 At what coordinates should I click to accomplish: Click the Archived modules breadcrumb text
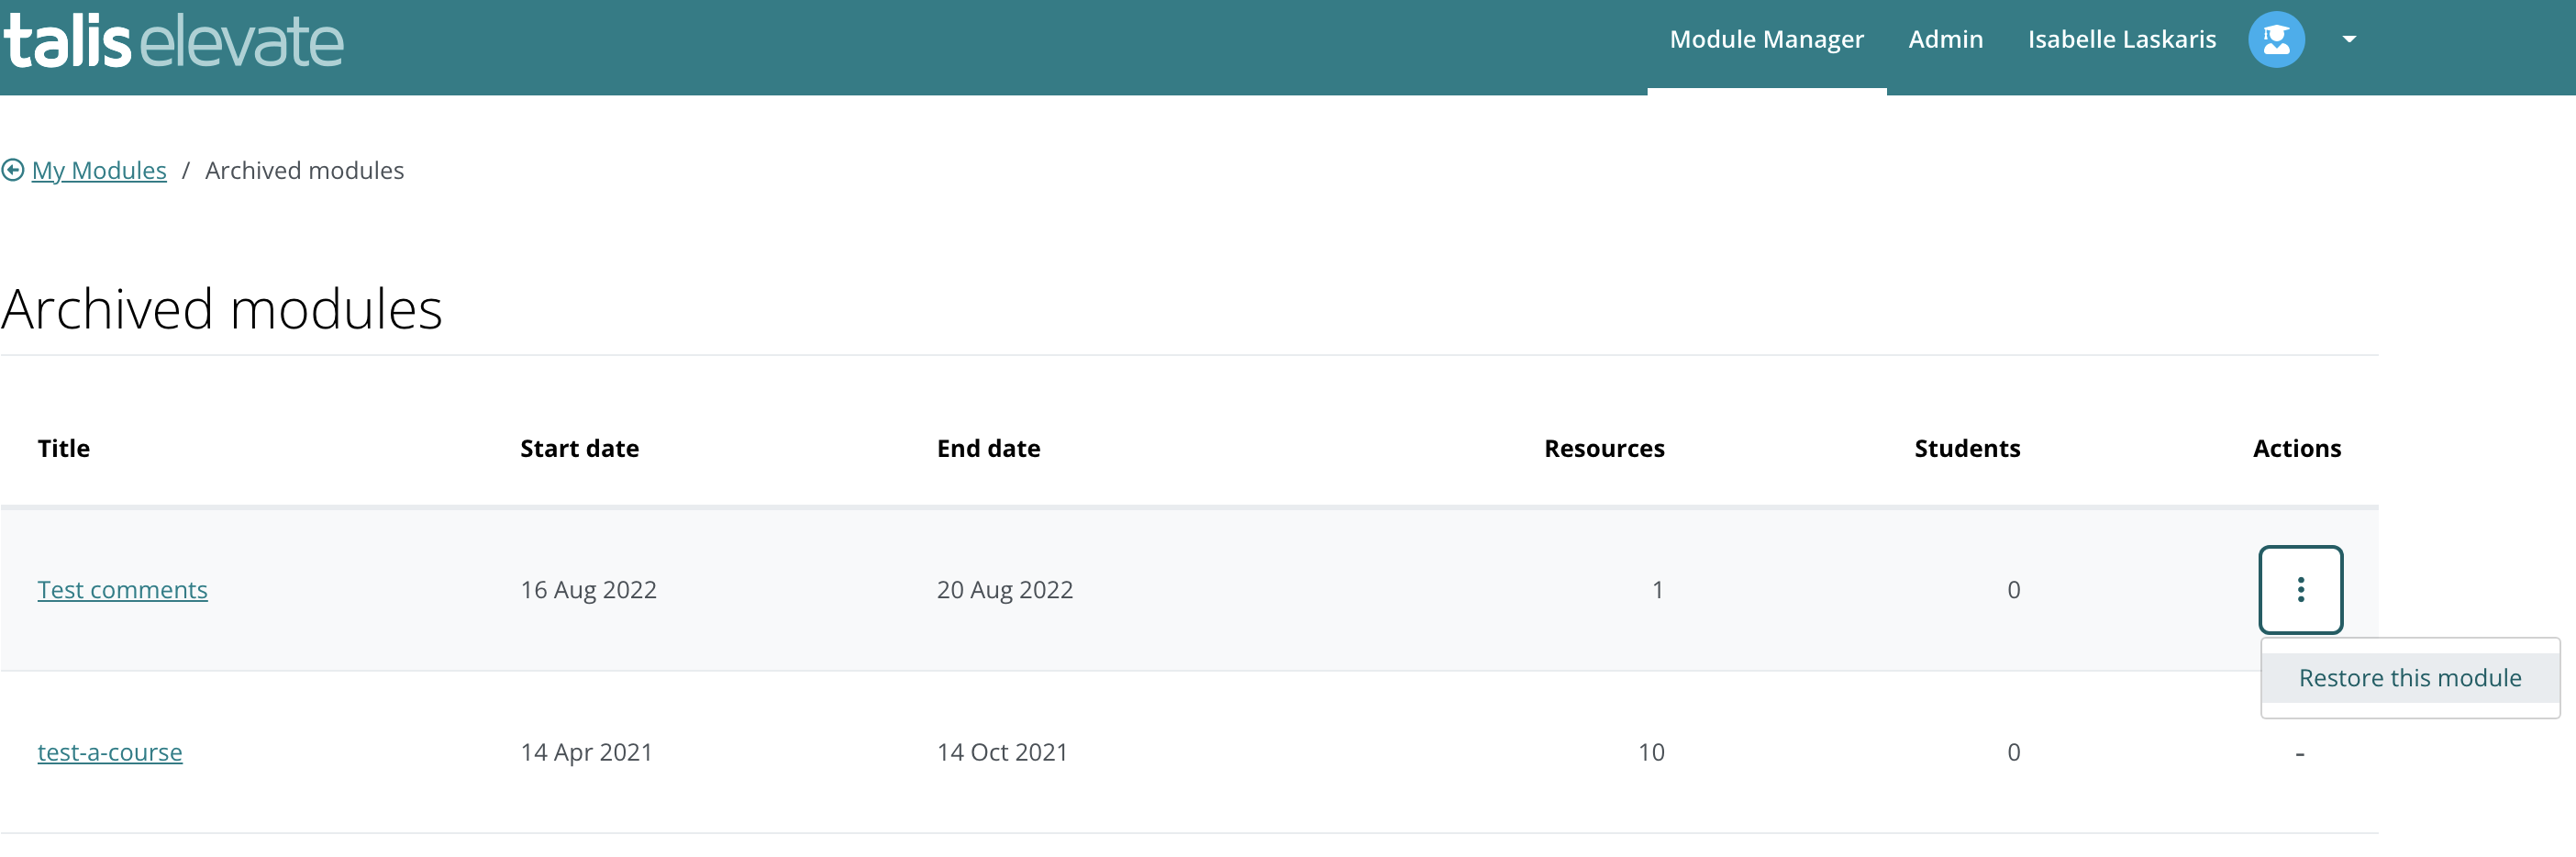pos(304,171)
